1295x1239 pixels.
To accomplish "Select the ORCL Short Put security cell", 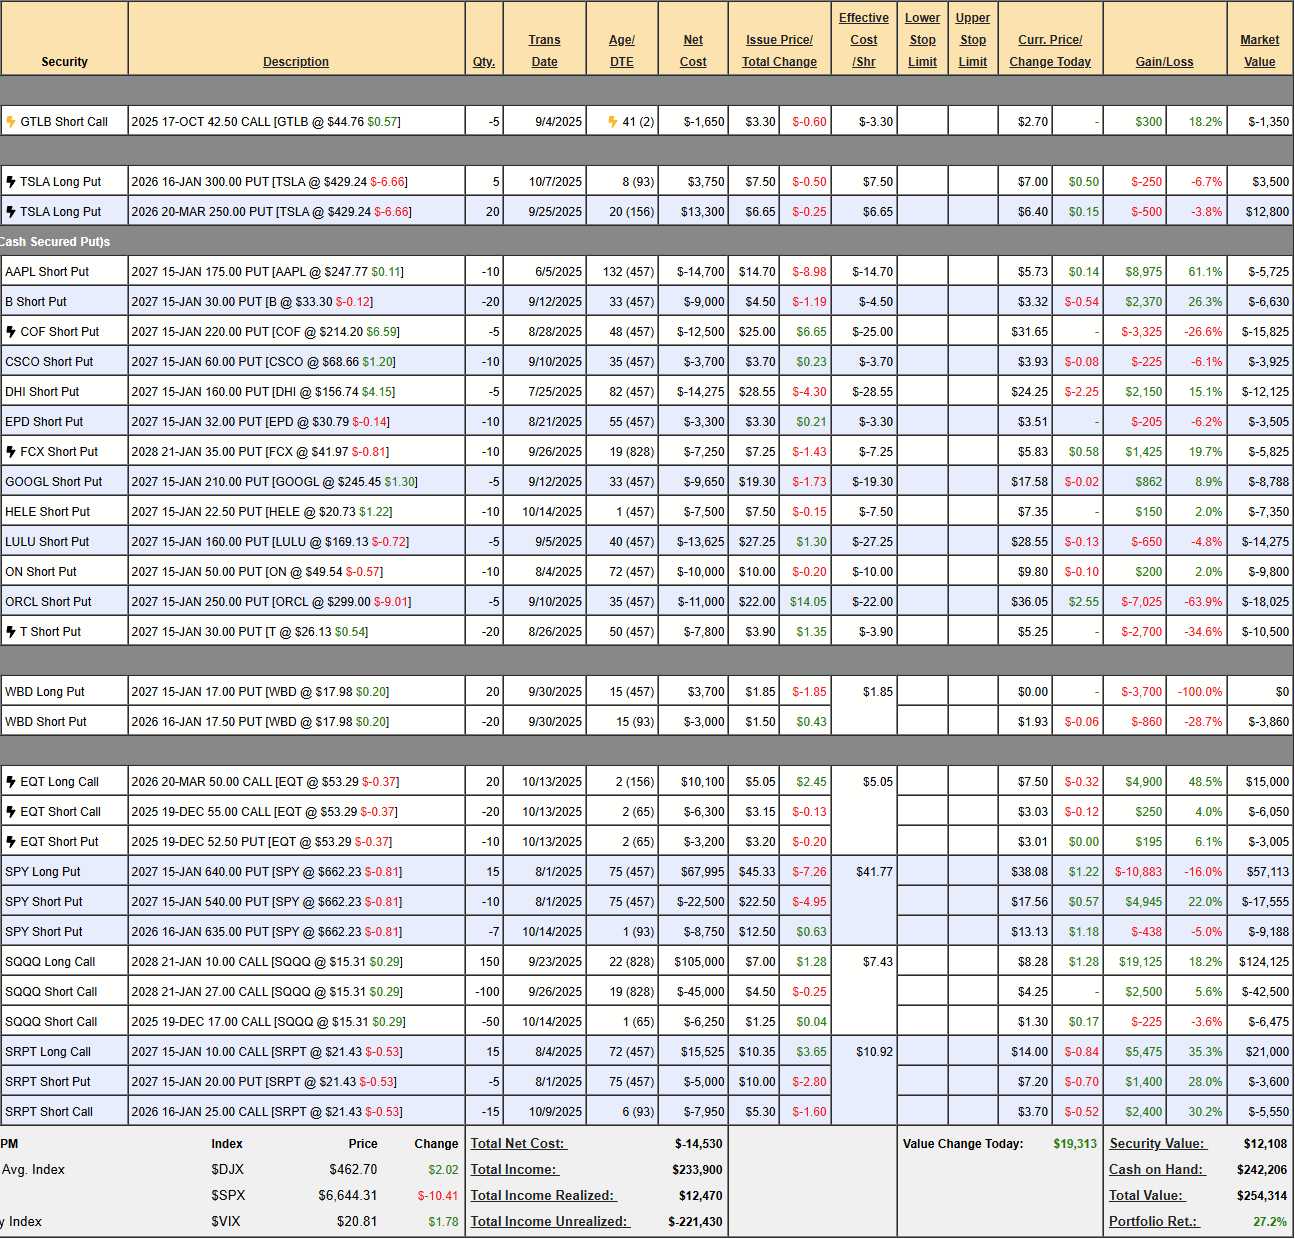I will 48,602.
